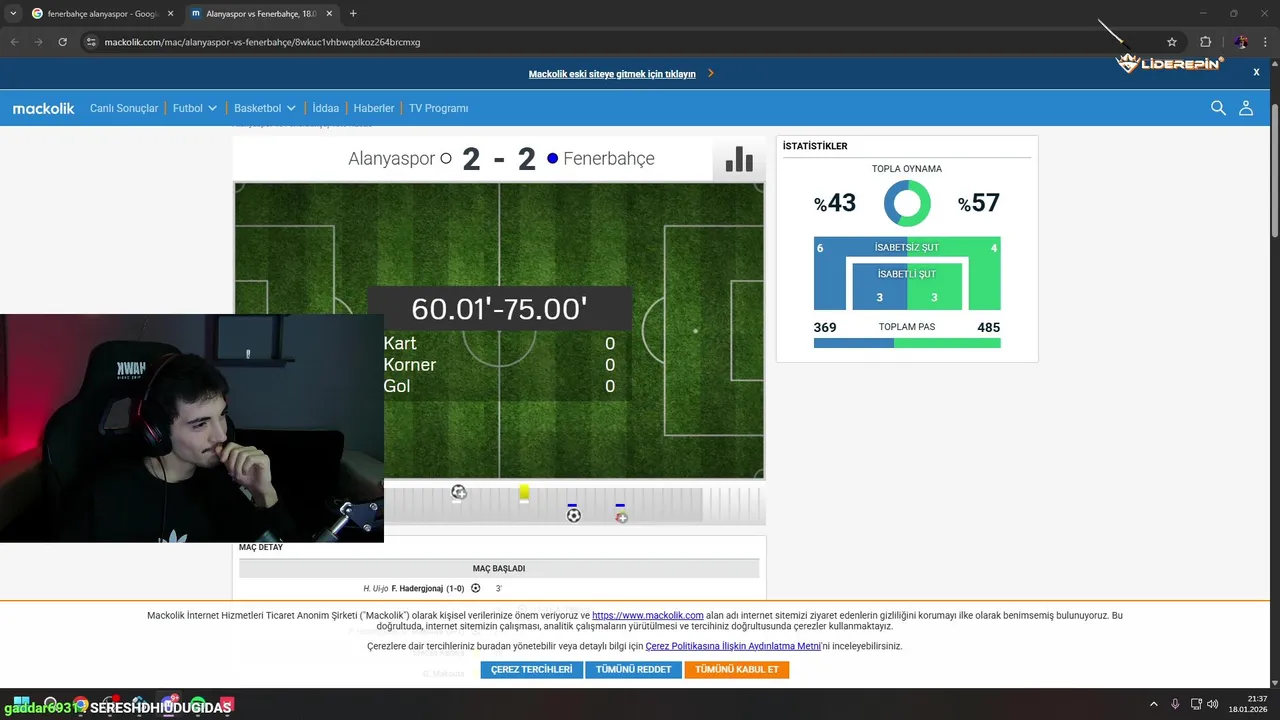Open the Fenerbahçe team name
The height and width of the screenshot is (720, 1280).
click(609, 159)
